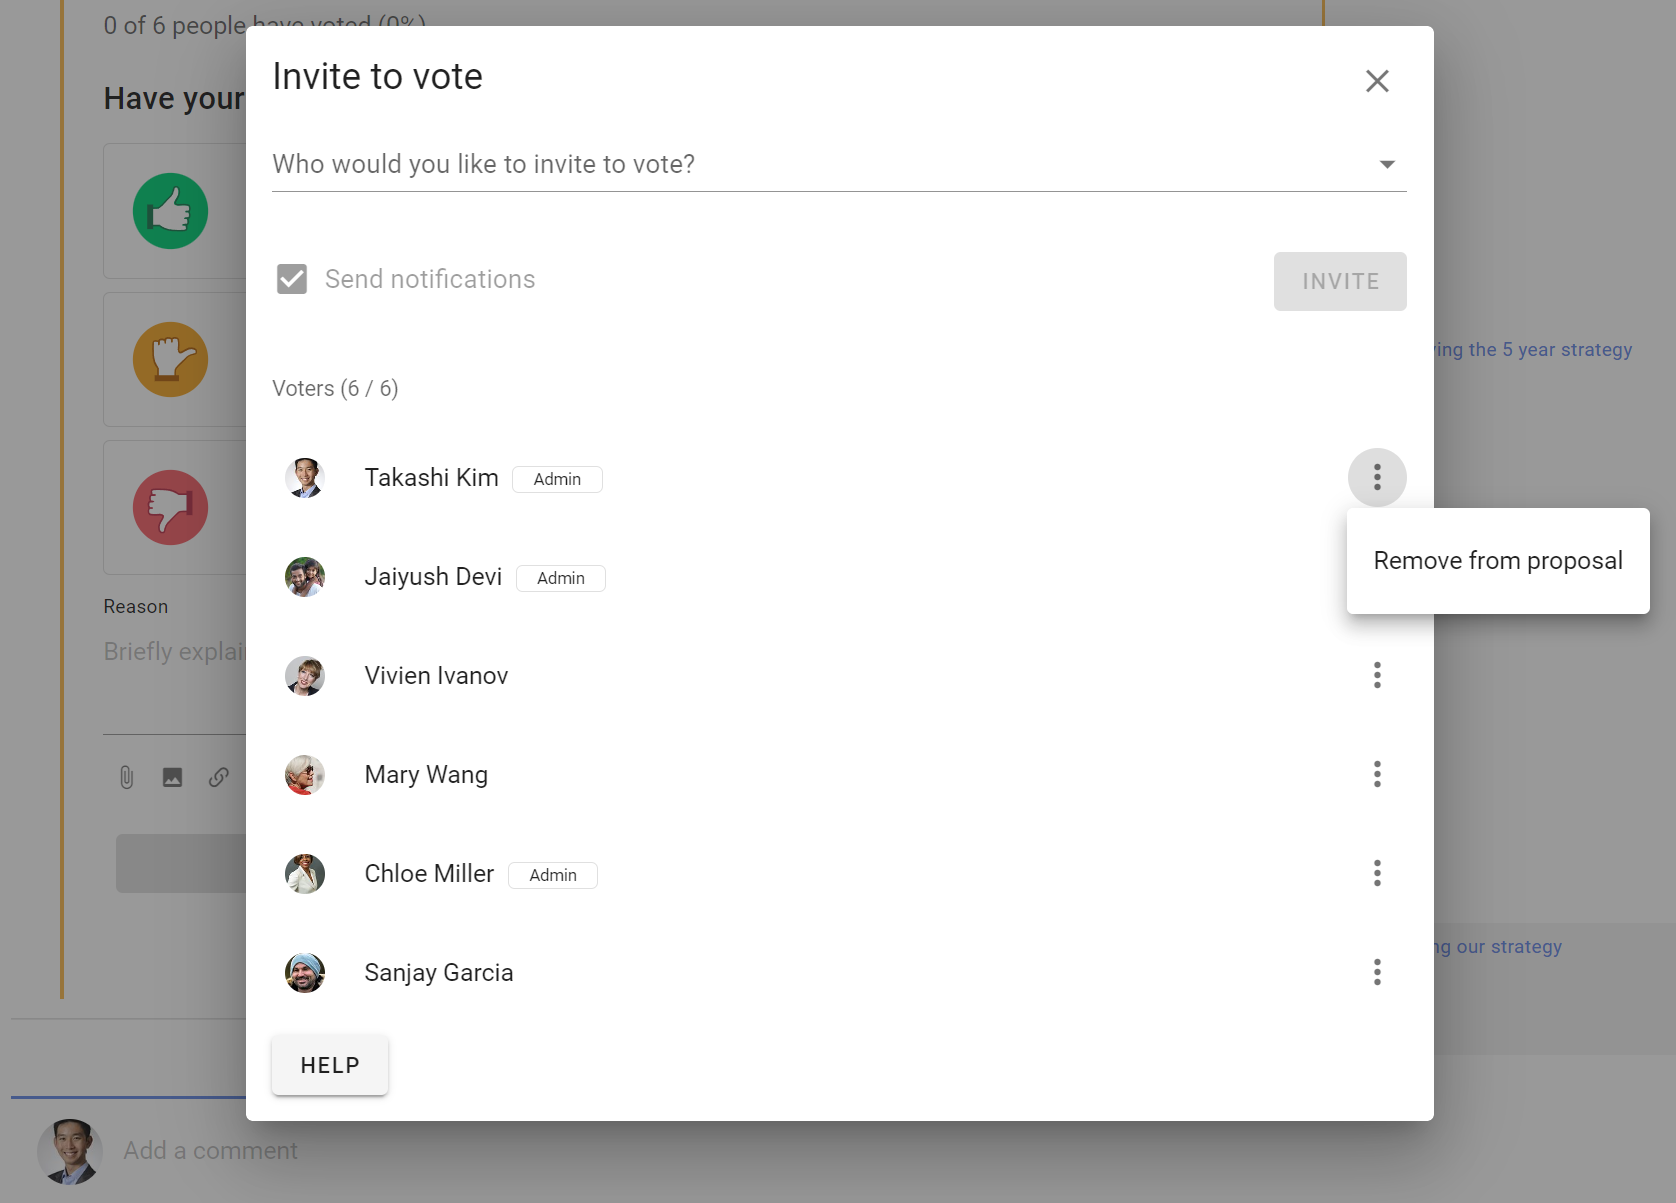
Task: Open options menu for Mary Wang
Action: point(1377,774)
